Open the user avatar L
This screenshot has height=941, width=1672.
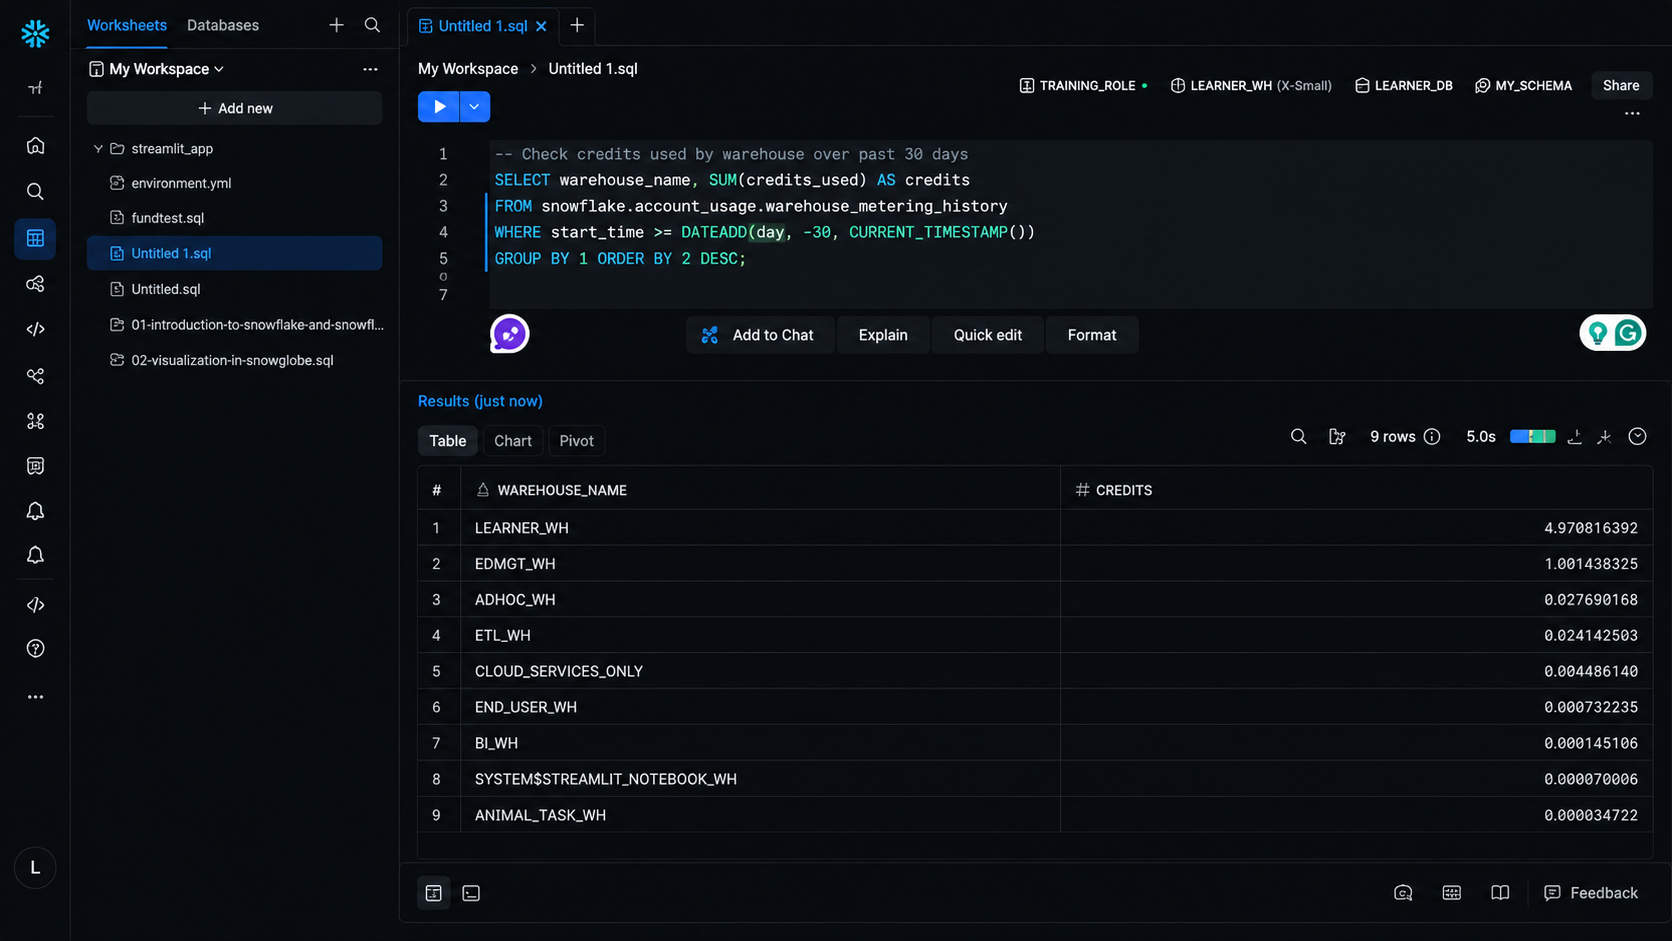point(35,868)
